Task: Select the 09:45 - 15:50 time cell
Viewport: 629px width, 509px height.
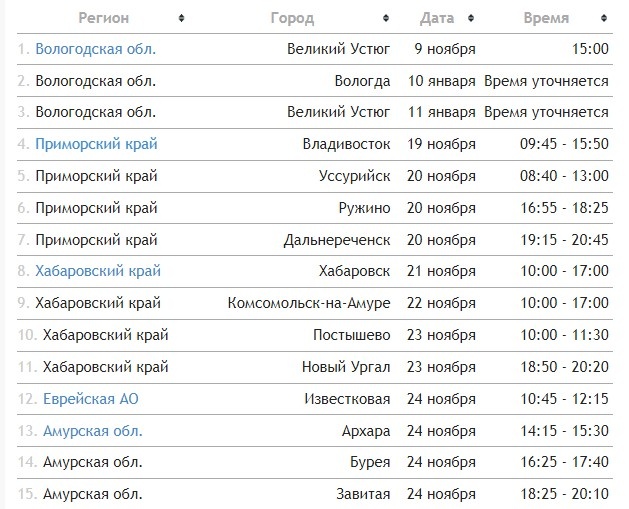Action: (x=564, y=144)
